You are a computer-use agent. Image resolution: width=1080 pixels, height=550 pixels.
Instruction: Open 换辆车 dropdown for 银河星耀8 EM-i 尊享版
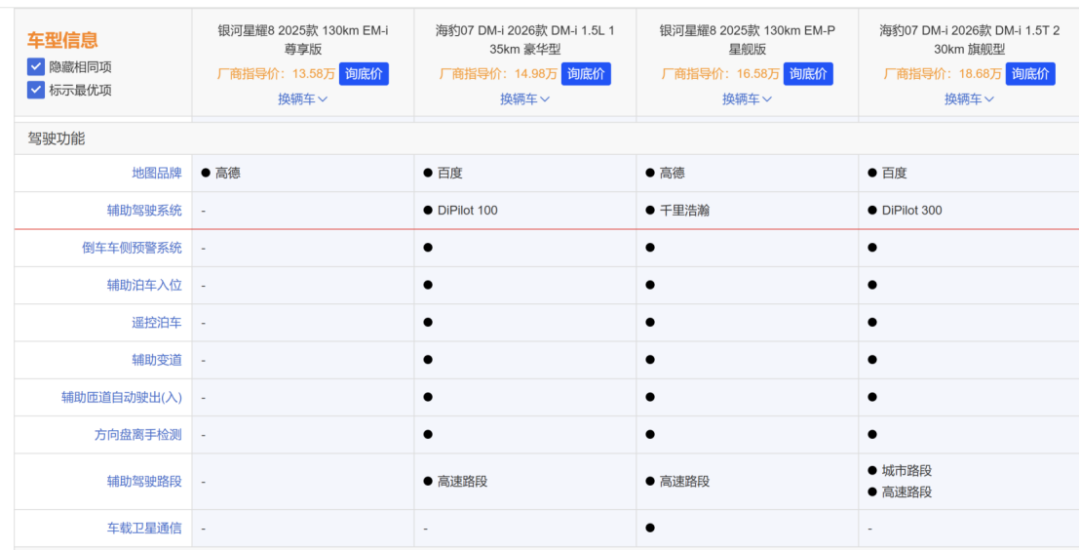pos(302,99)
